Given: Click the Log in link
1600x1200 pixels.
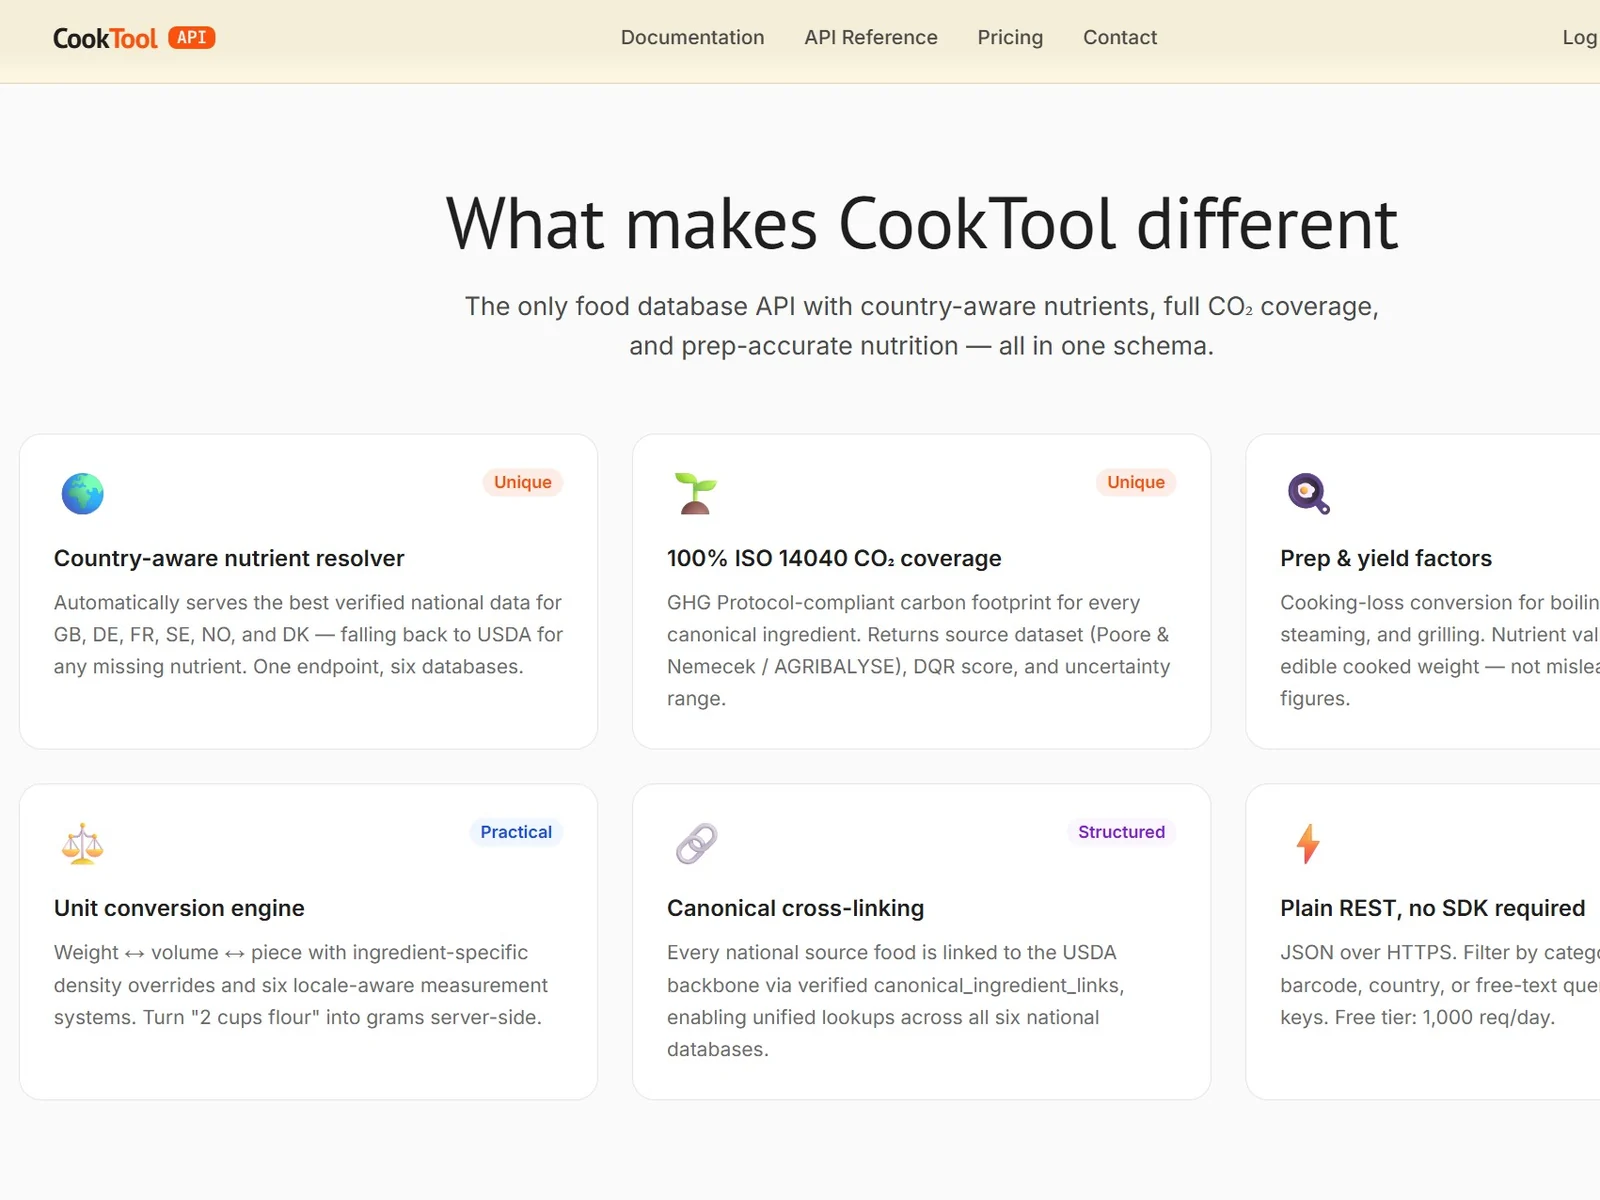Looking at the screenshot, I should tap(1580, 37).
